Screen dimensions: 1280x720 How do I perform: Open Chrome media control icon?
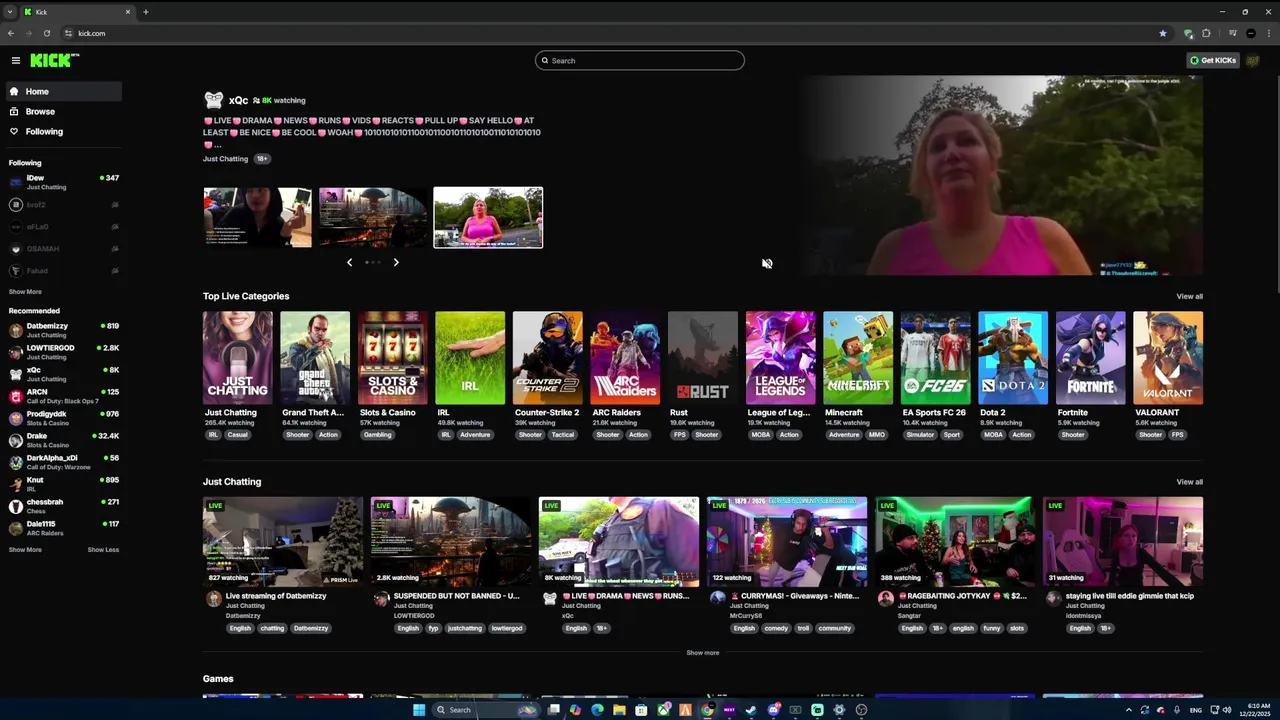click(1232, 33)
